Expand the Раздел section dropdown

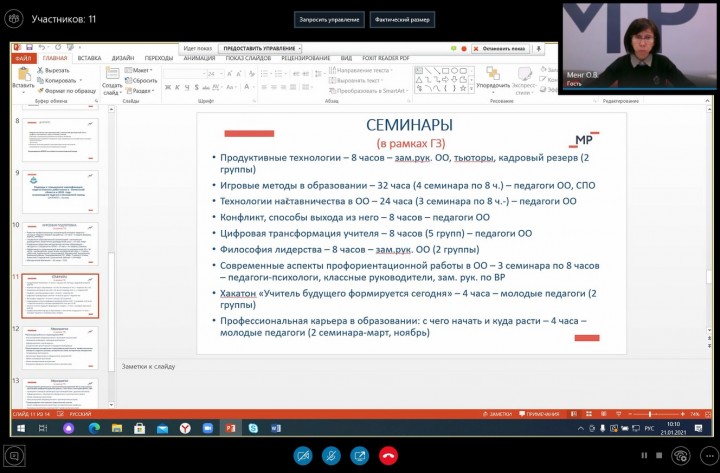(x=142, y=90)
